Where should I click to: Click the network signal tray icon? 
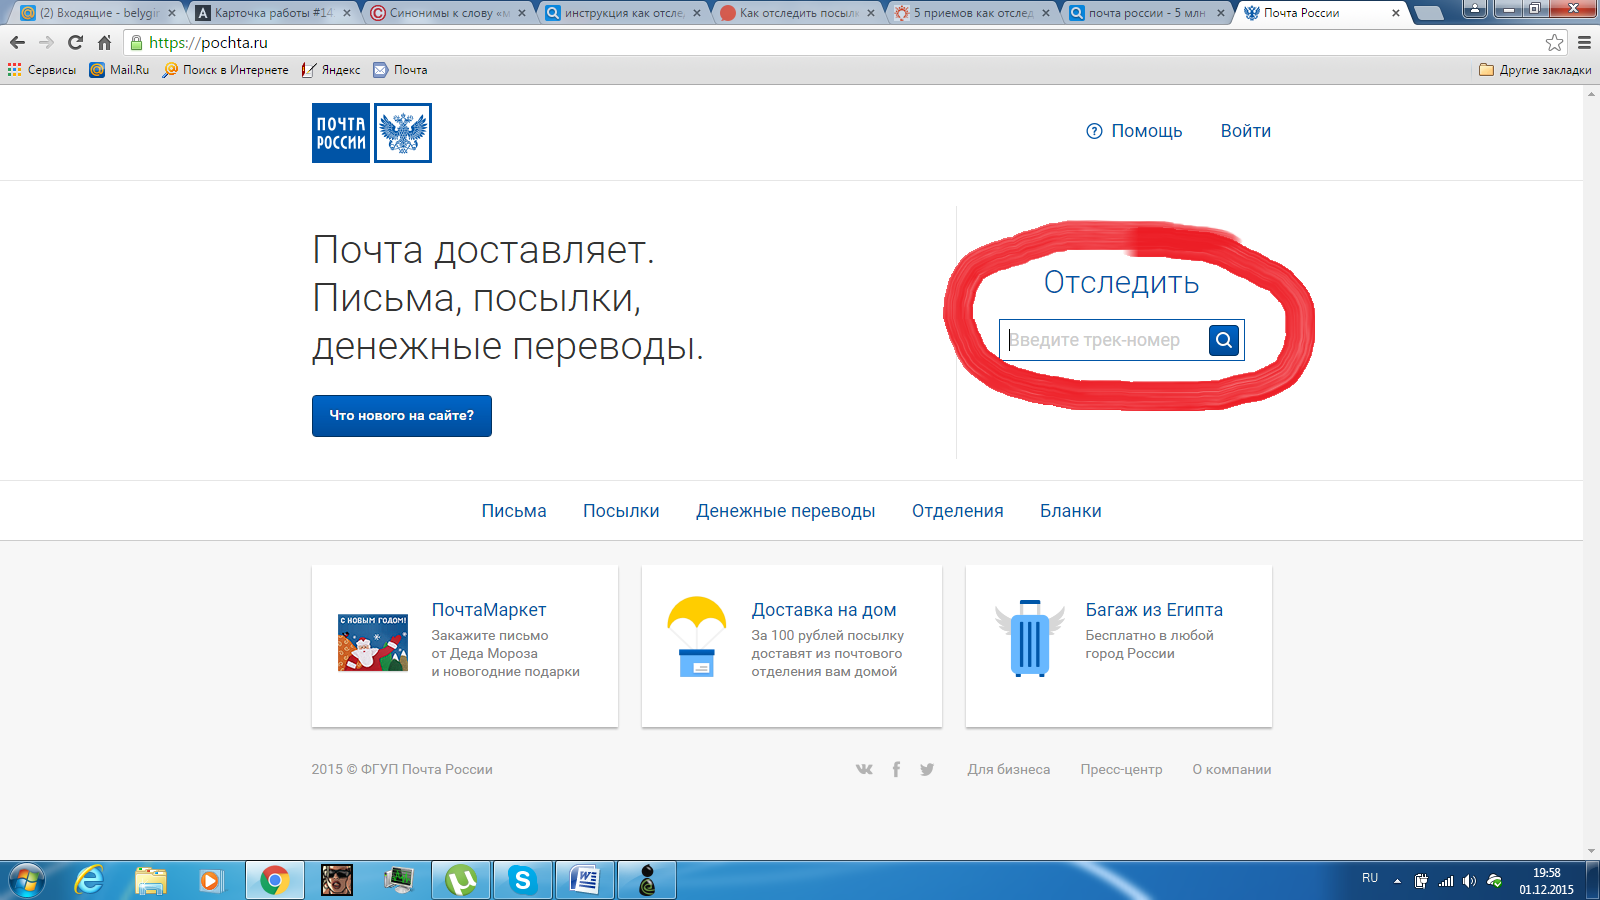[x=1446, y=881]
